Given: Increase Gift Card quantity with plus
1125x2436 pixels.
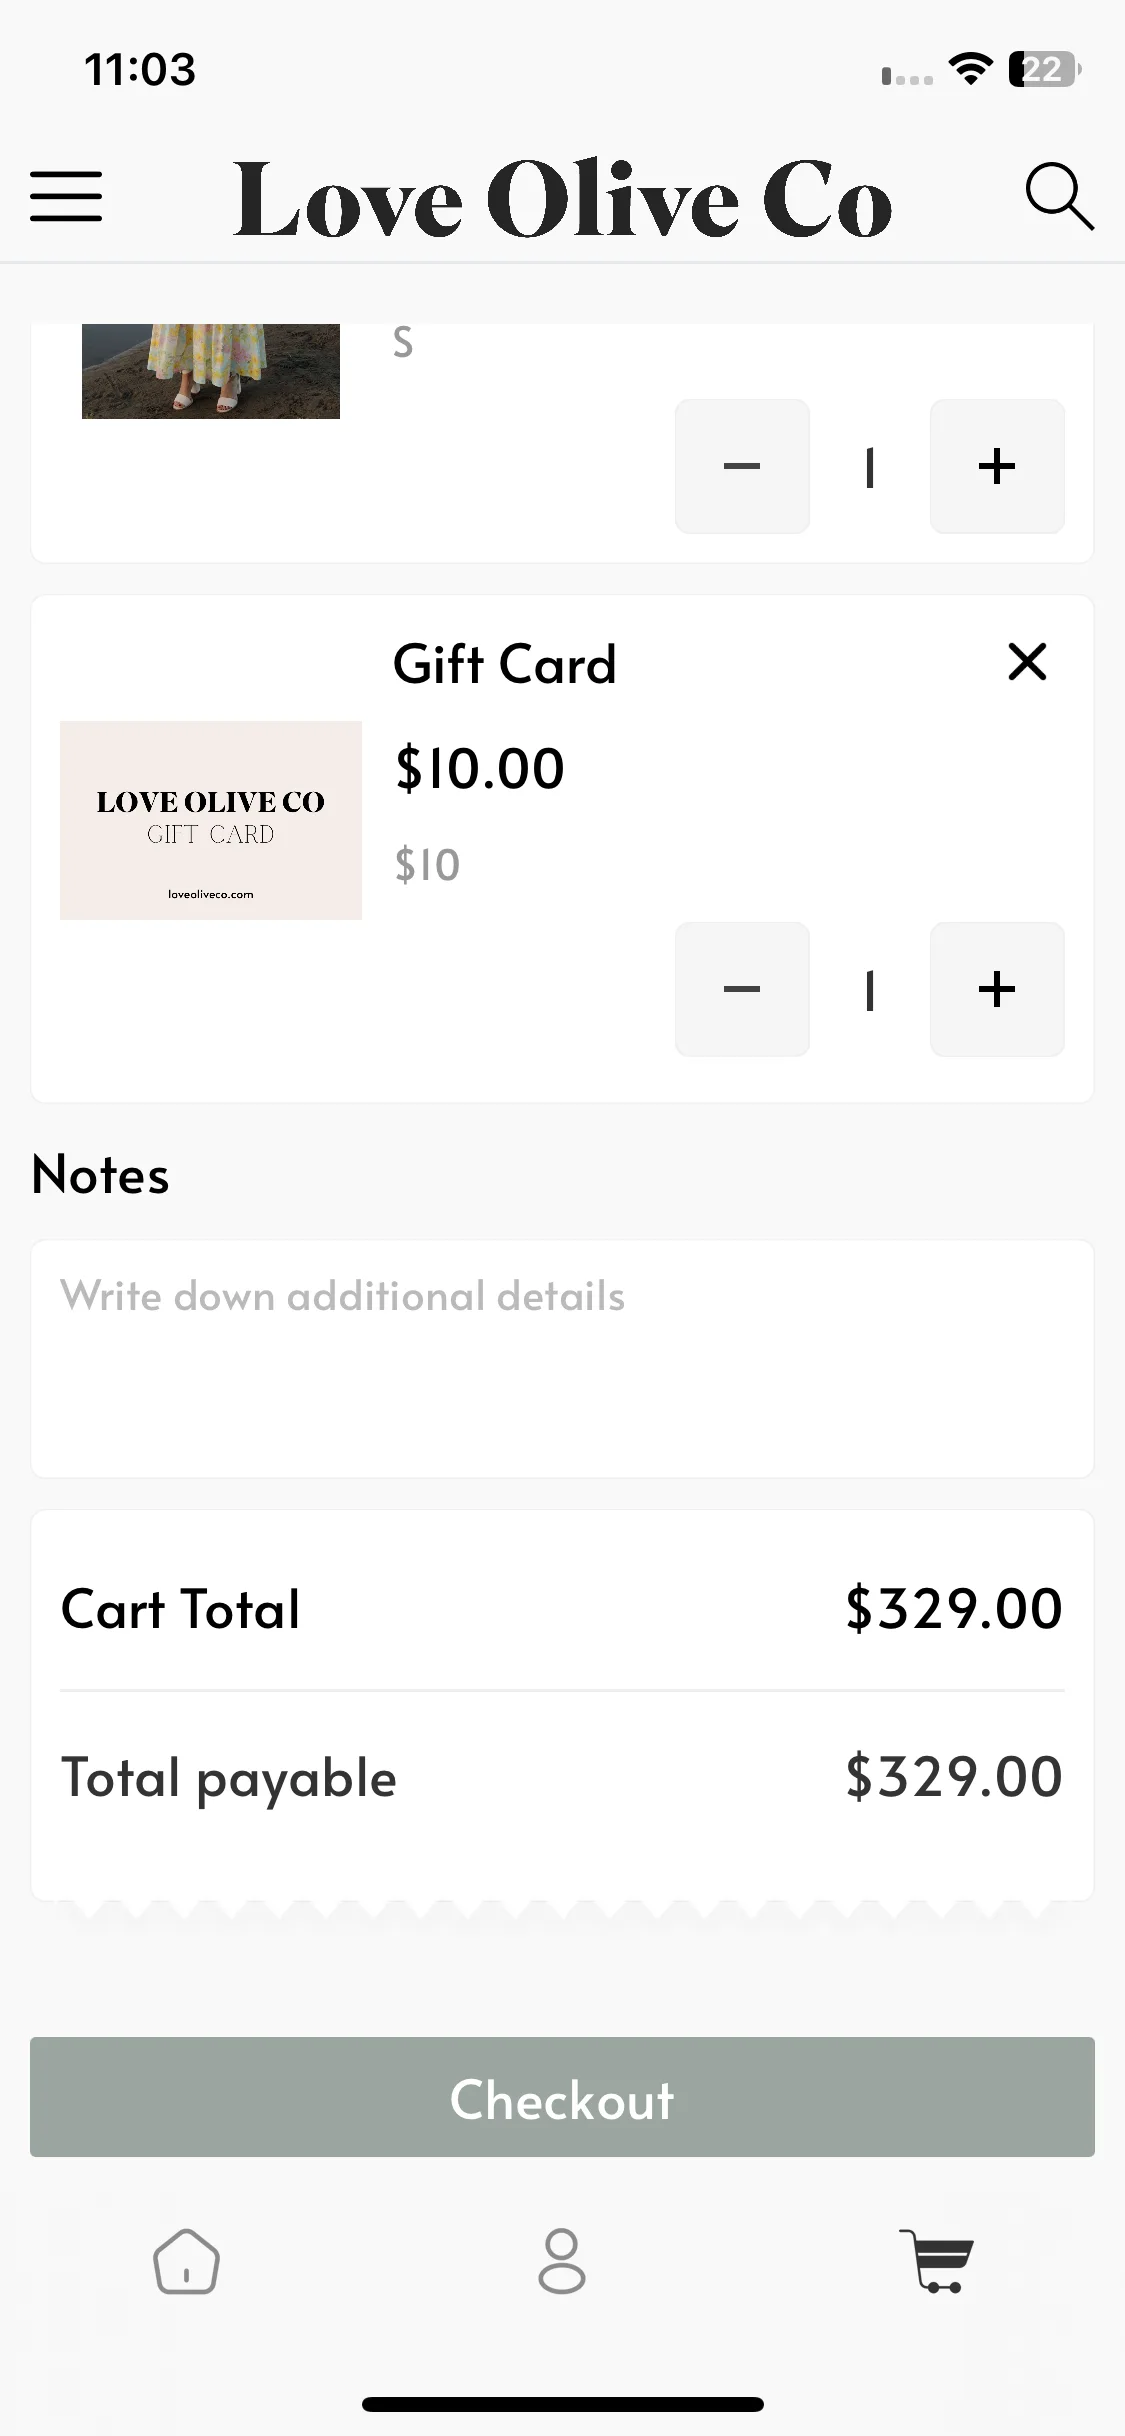Looking at the screenshot, I should click(997, 989).
